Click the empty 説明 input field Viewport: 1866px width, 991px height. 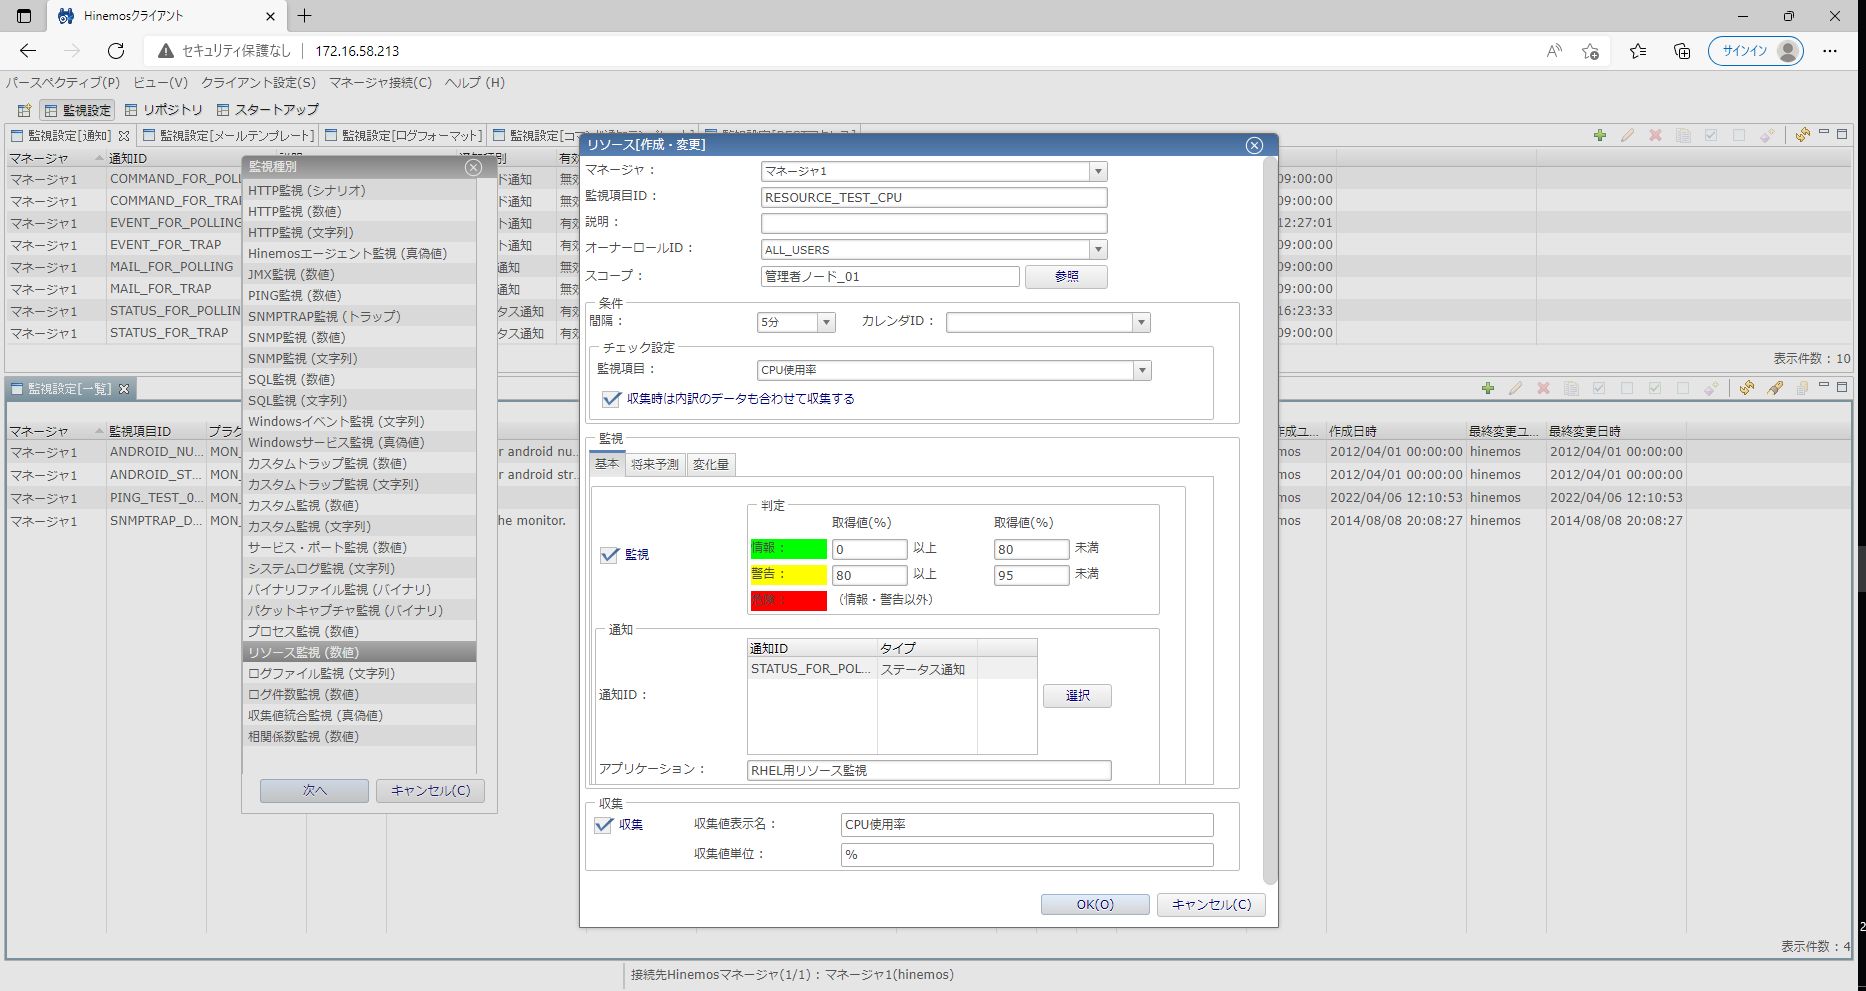[x=934, y=224]
